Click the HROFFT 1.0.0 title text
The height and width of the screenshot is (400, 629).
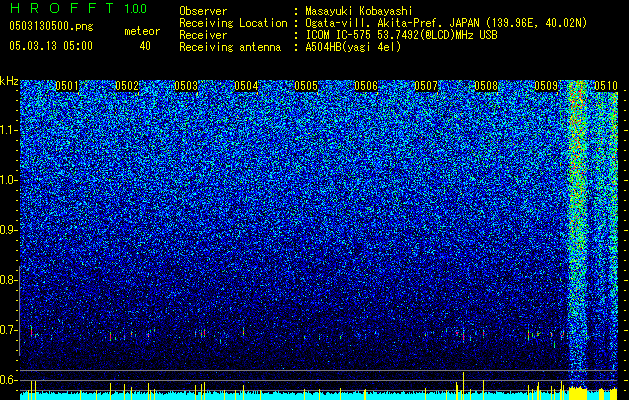pyautogui.click(x=78, y=8)
